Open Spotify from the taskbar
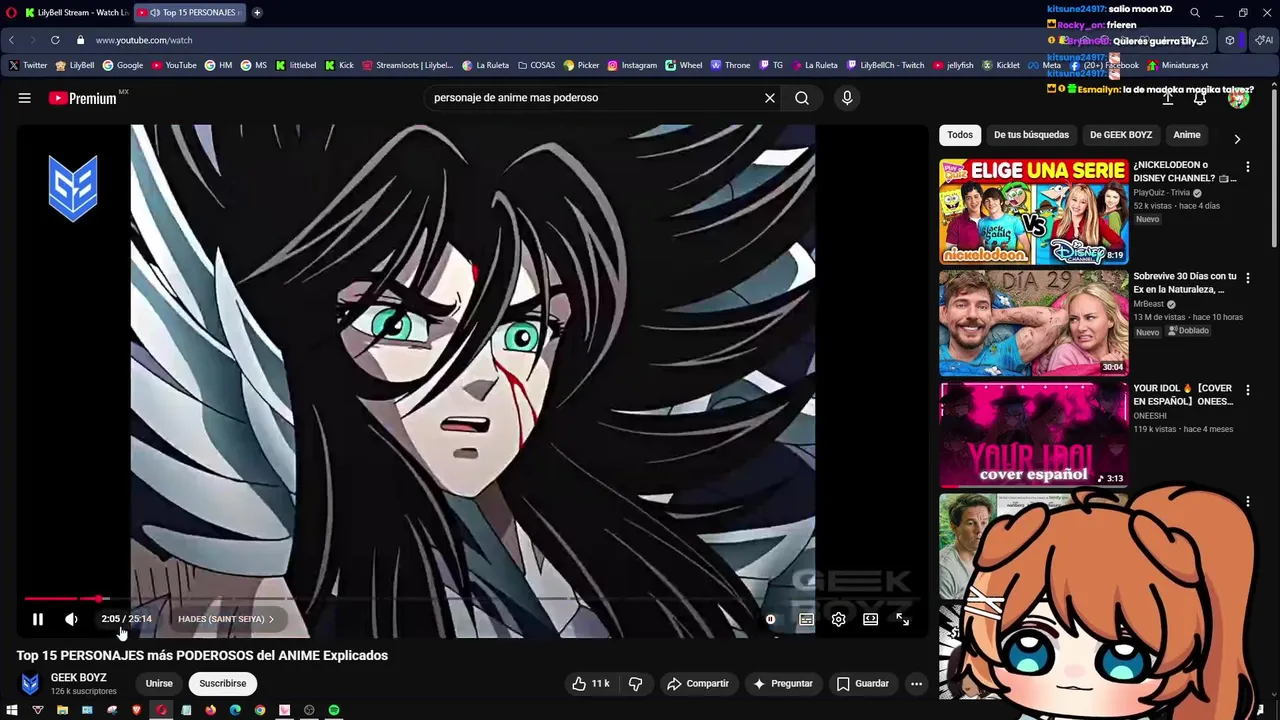This screenshot has width=1280, height=720. point(334,710)
